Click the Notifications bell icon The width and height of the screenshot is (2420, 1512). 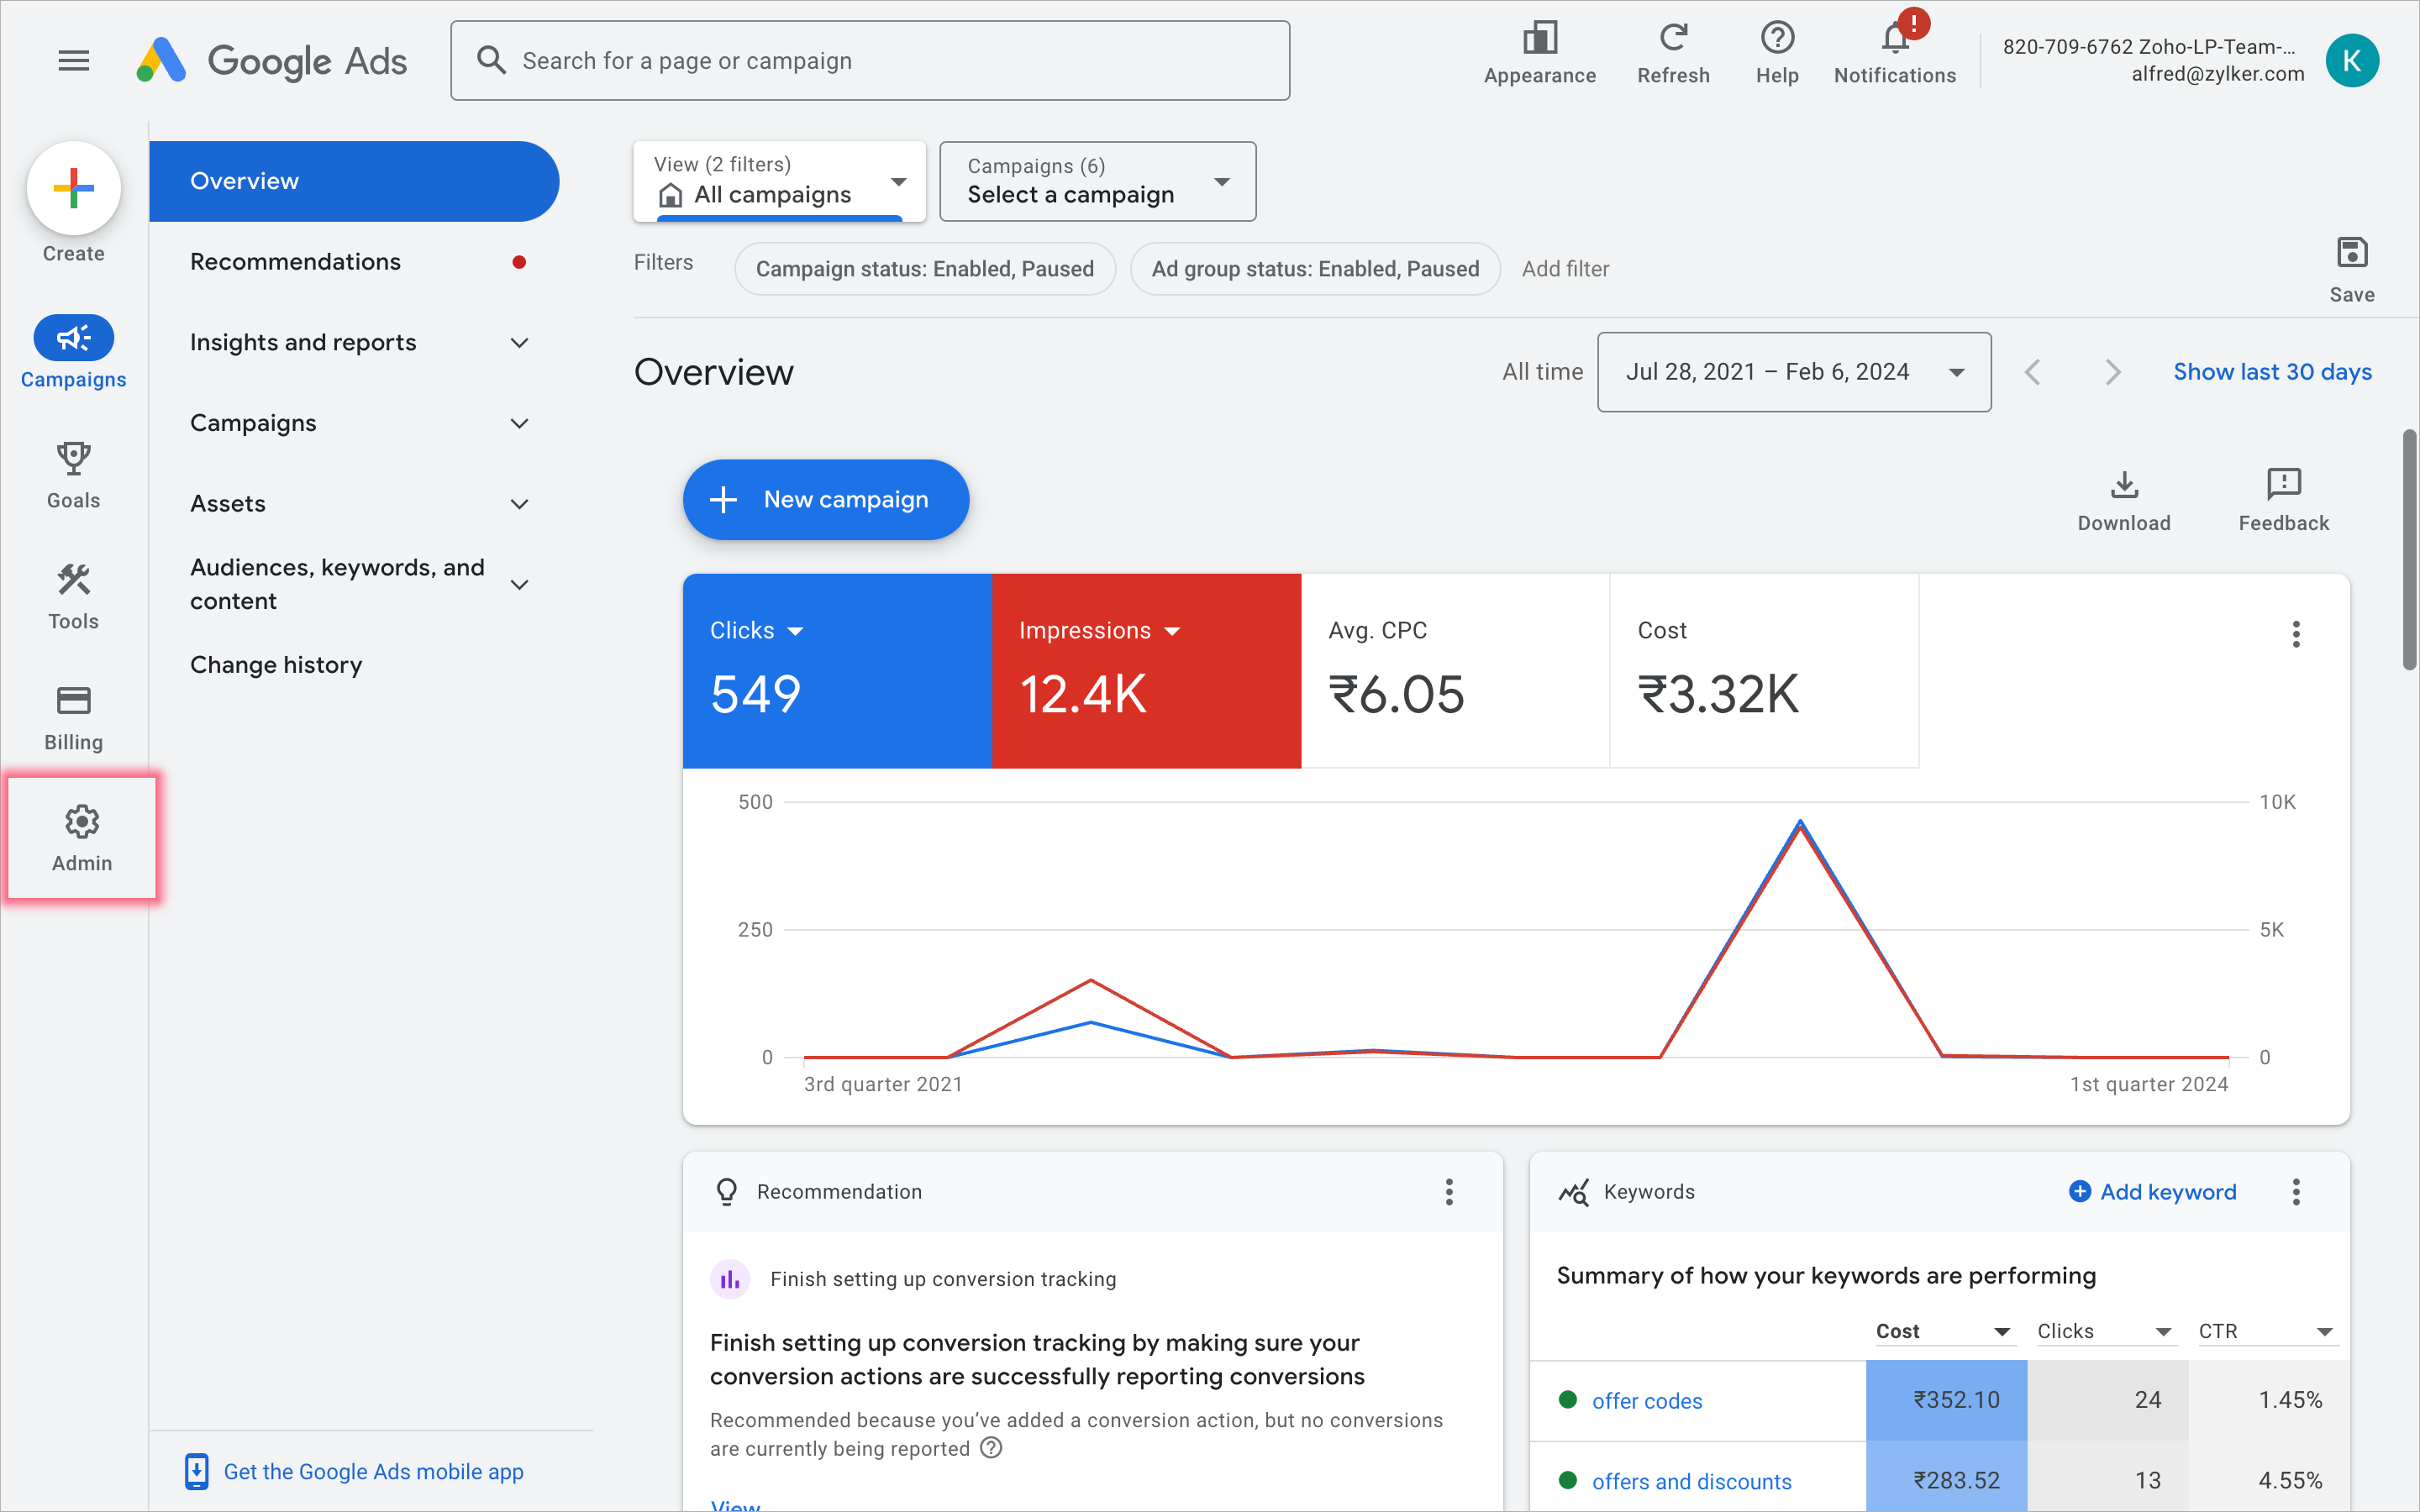point(1894,40)
